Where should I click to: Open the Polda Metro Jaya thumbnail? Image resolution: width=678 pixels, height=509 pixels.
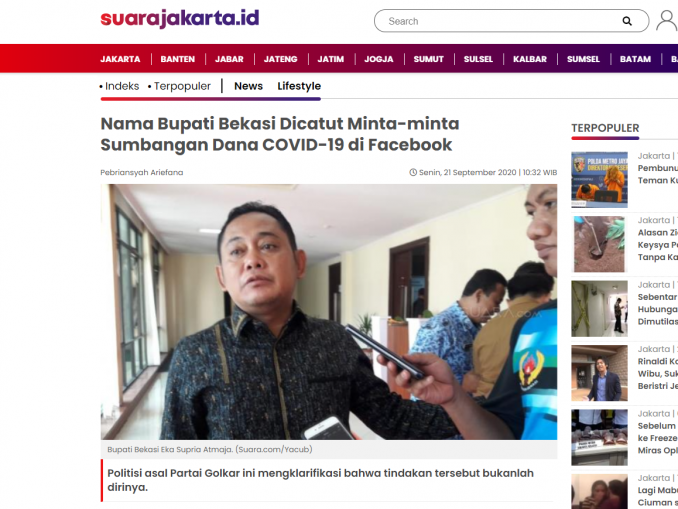point(599,180)
